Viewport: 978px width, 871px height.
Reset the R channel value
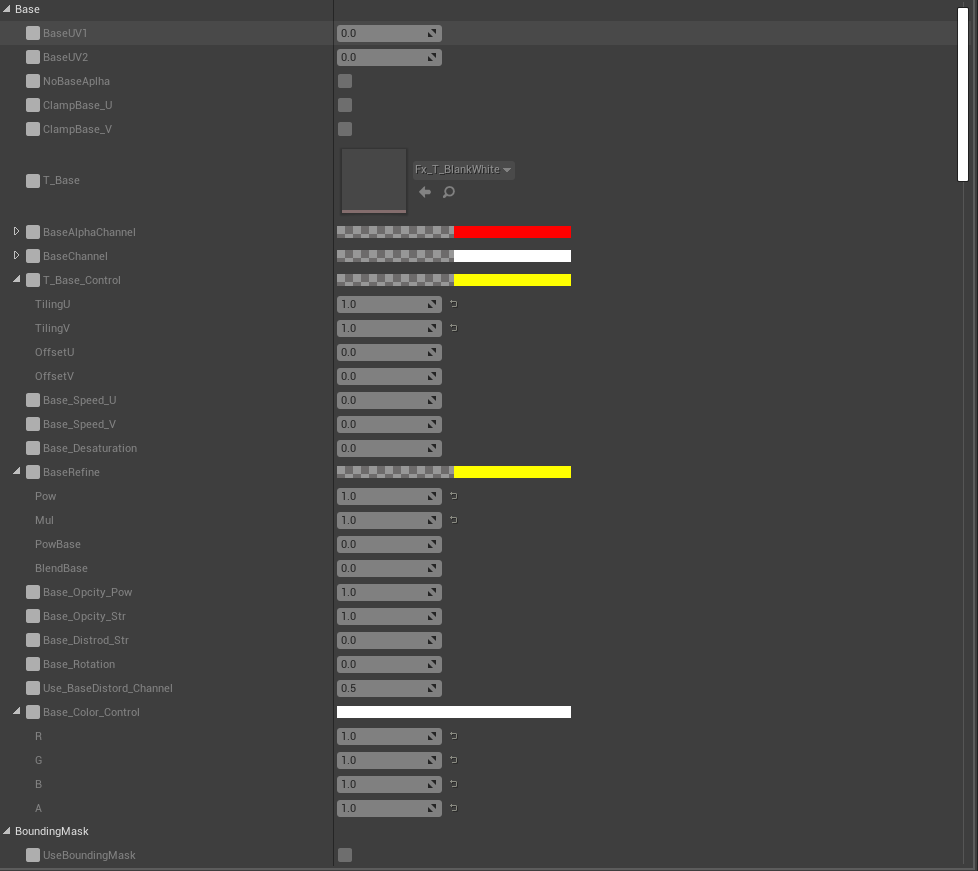point(454,736)
